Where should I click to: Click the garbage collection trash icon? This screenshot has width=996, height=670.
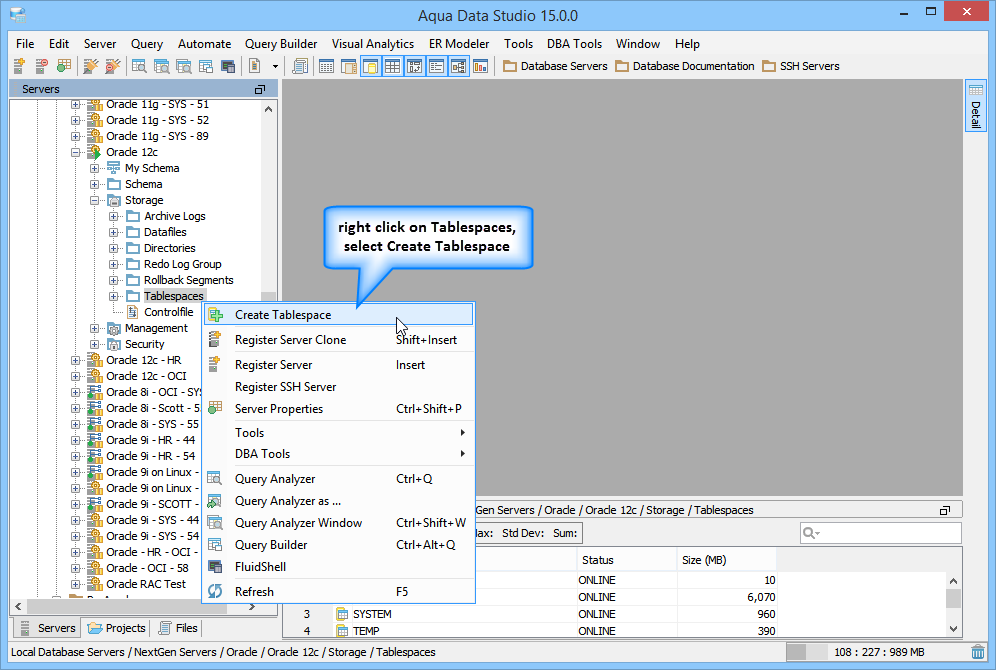point(978,652)
